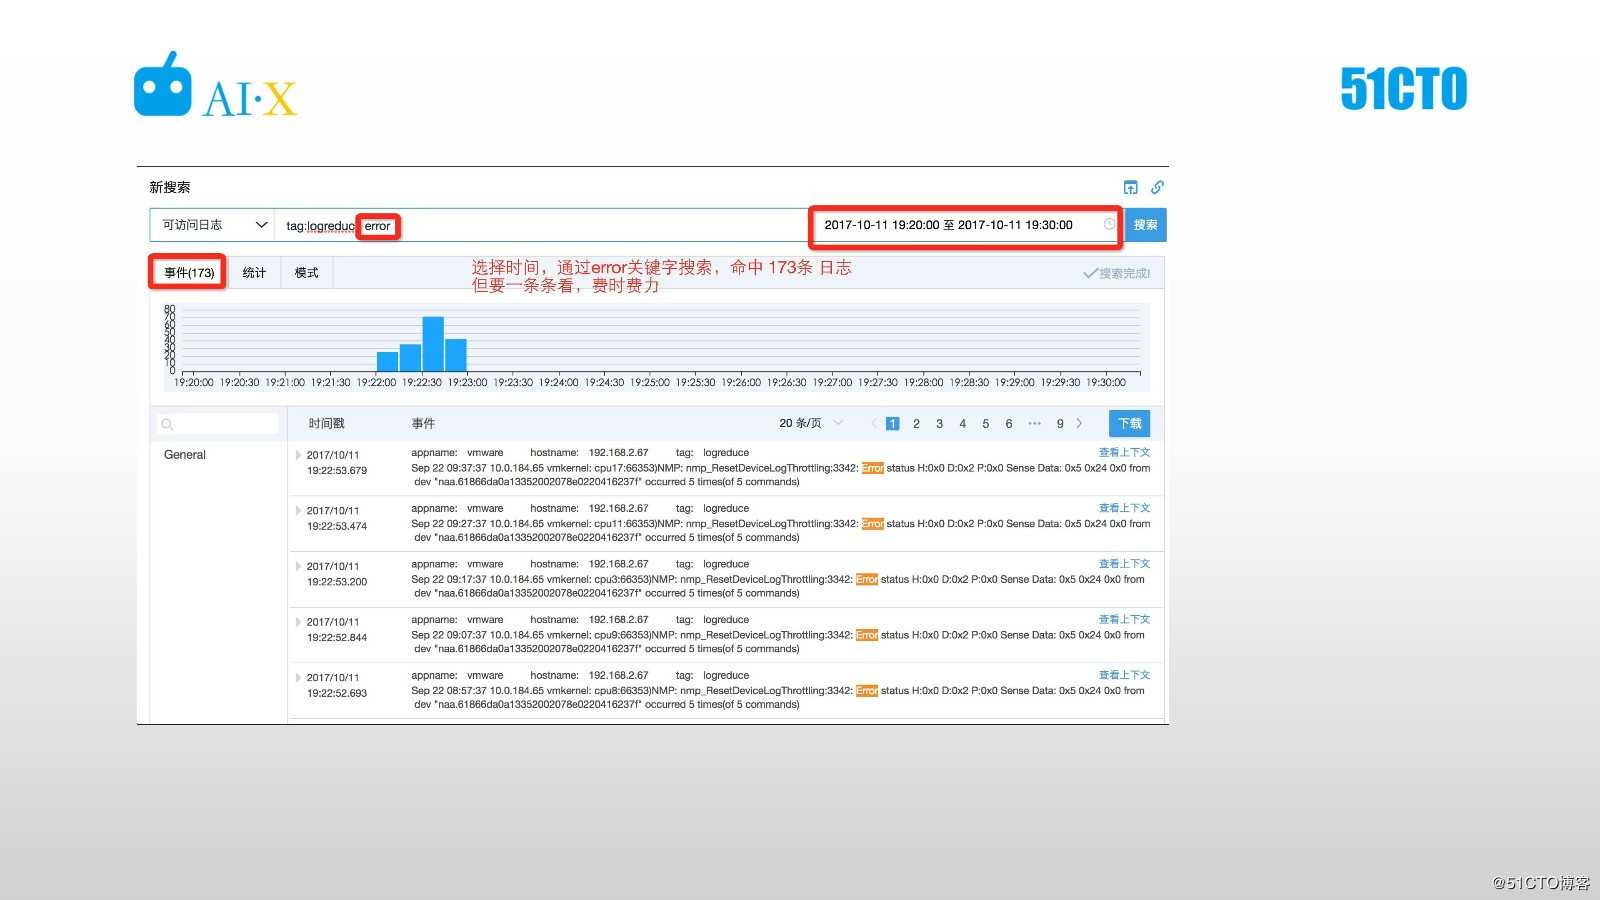Go to page 3
Screen dimensions: 1600x900
(939, 423)
